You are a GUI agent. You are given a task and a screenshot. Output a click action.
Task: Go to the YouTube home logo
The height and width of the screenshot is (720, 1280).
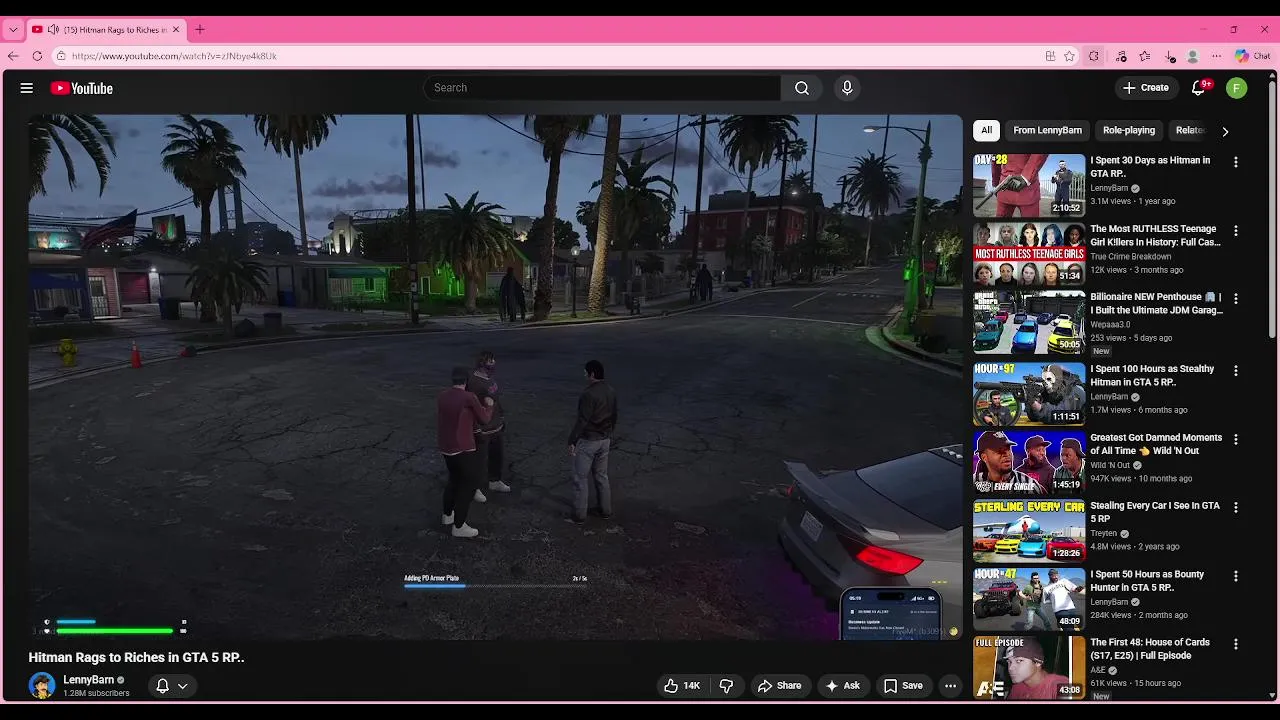[x=82, y=88]
